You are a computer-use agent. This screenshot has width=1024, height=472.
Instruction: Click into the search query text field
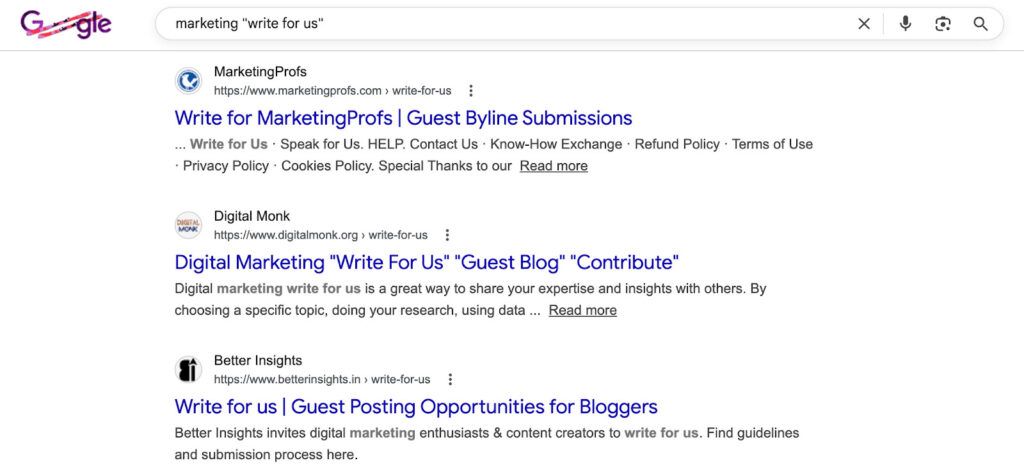click(x=500, y=24)
